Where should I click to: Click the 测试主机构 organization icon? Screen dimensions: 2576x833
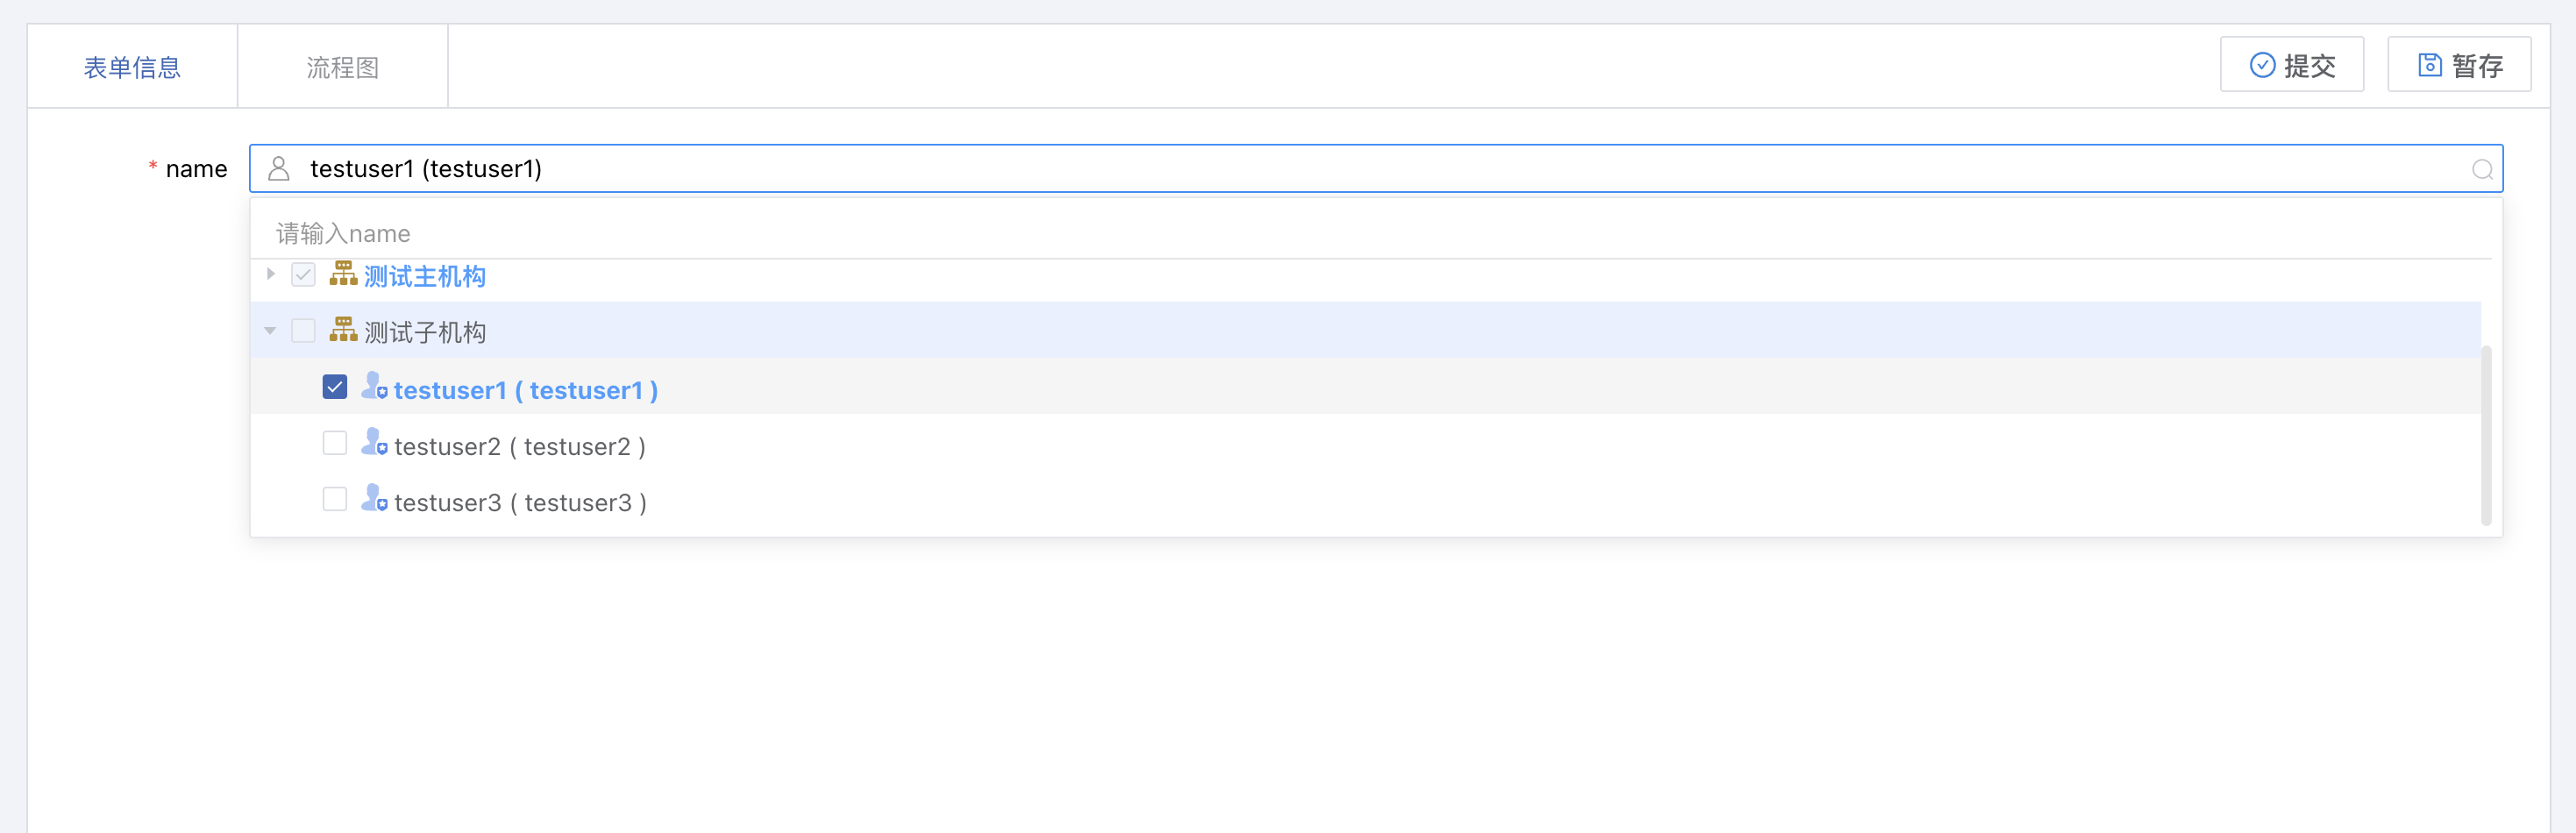343,274
